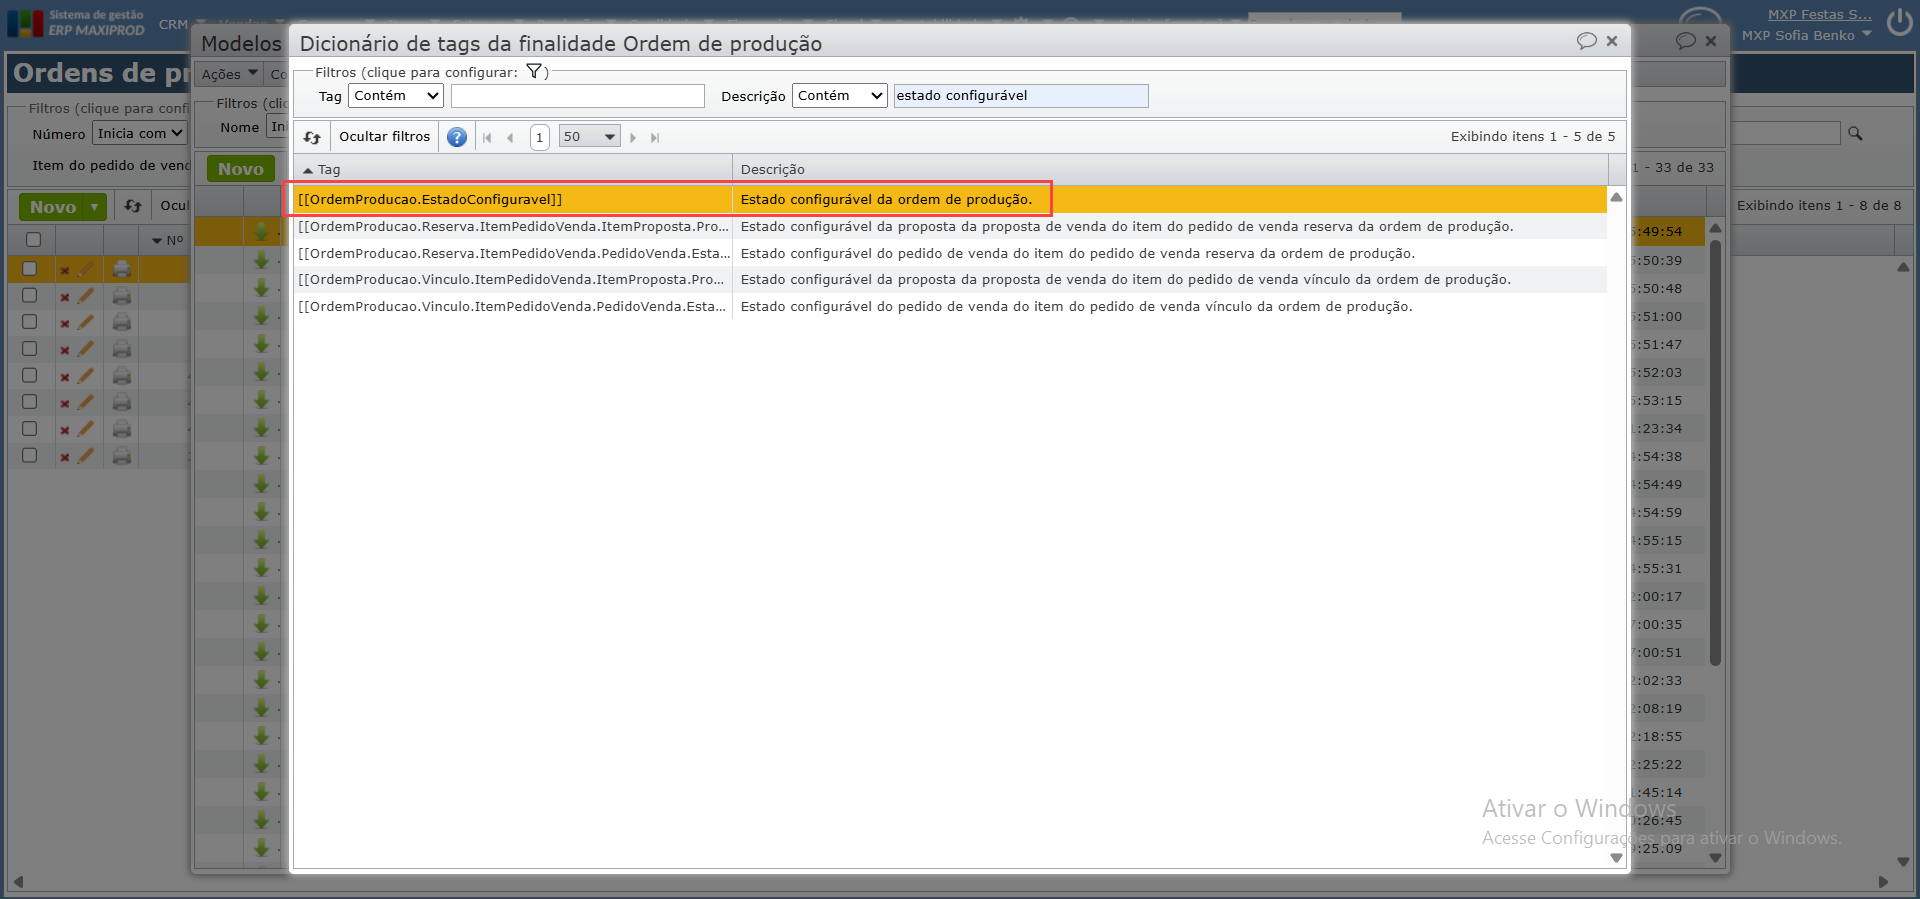Expand the arrow beside the orders Novo button

[95, 207]
